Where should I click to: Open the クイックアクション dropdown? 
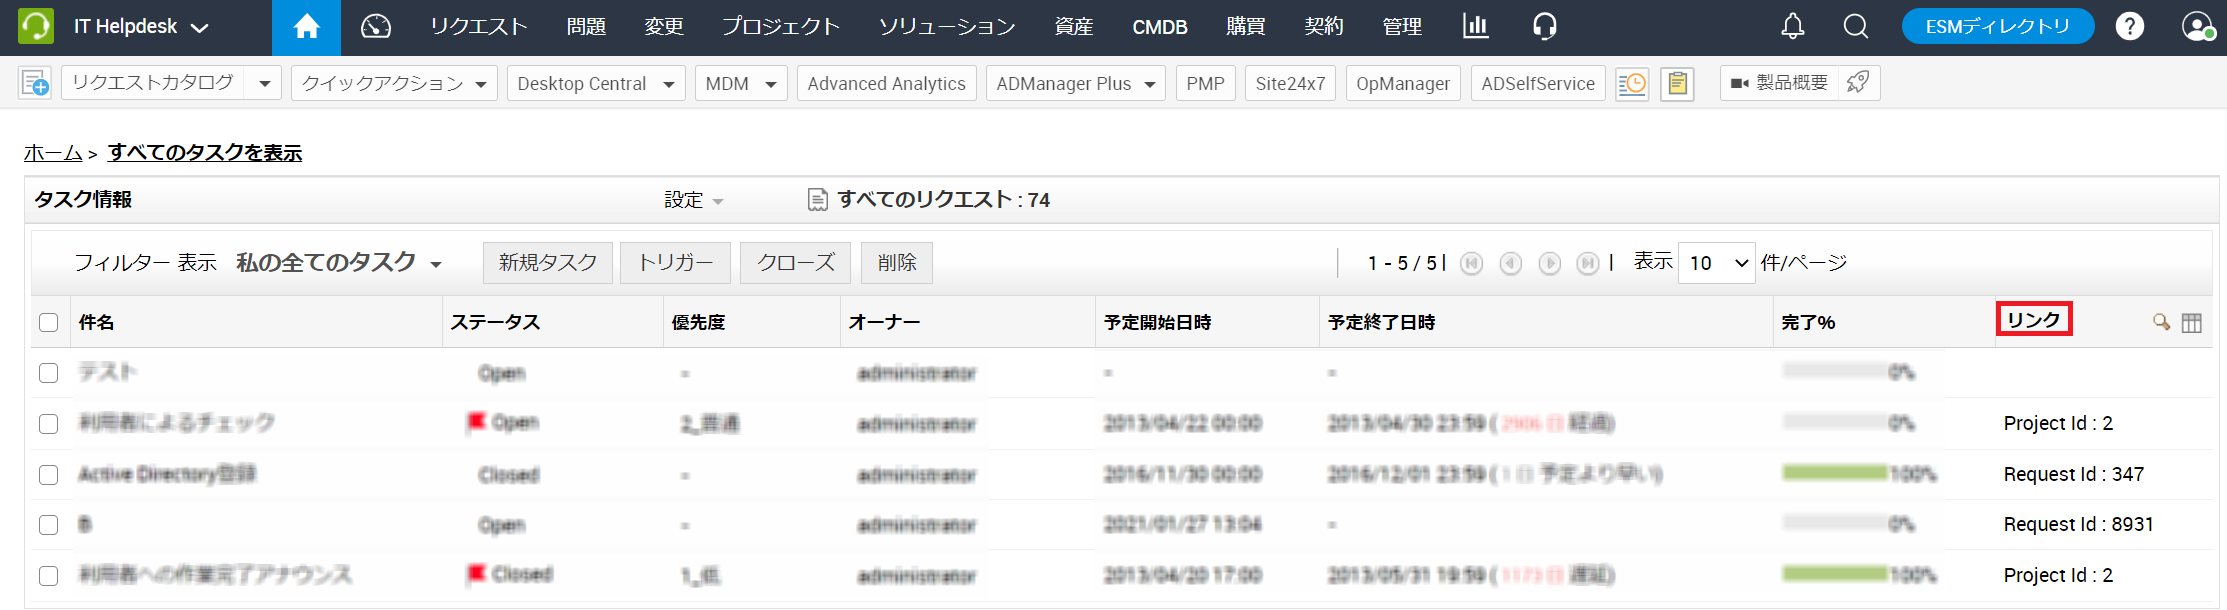coord(394,84)
